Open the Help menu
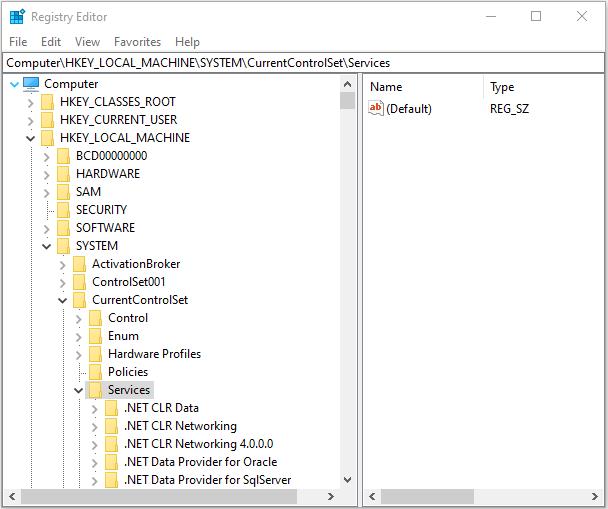This screenshot has width=608, height=509. (187, 41)
